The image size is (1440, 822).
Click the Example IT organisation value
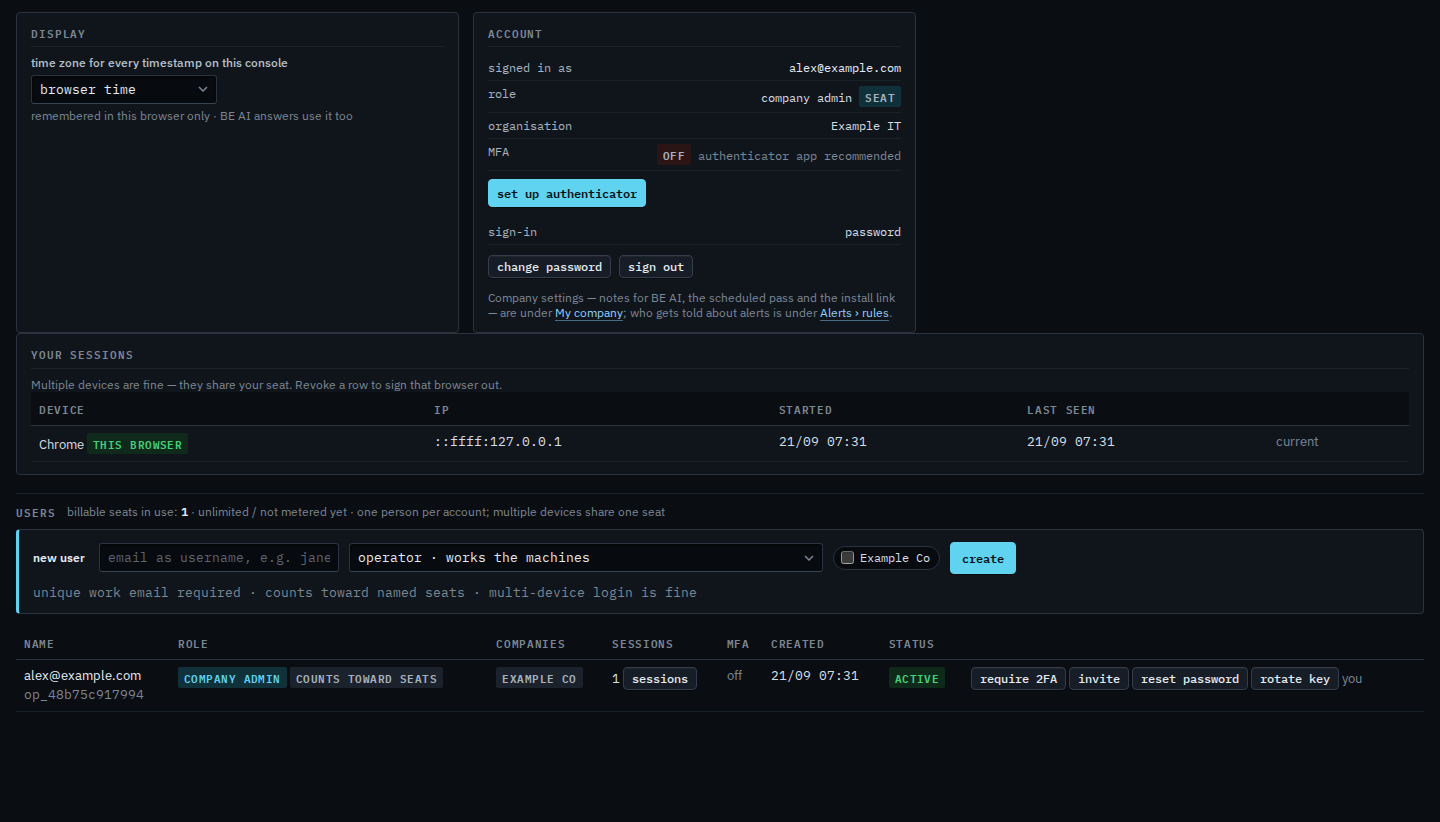pos(866,126)
